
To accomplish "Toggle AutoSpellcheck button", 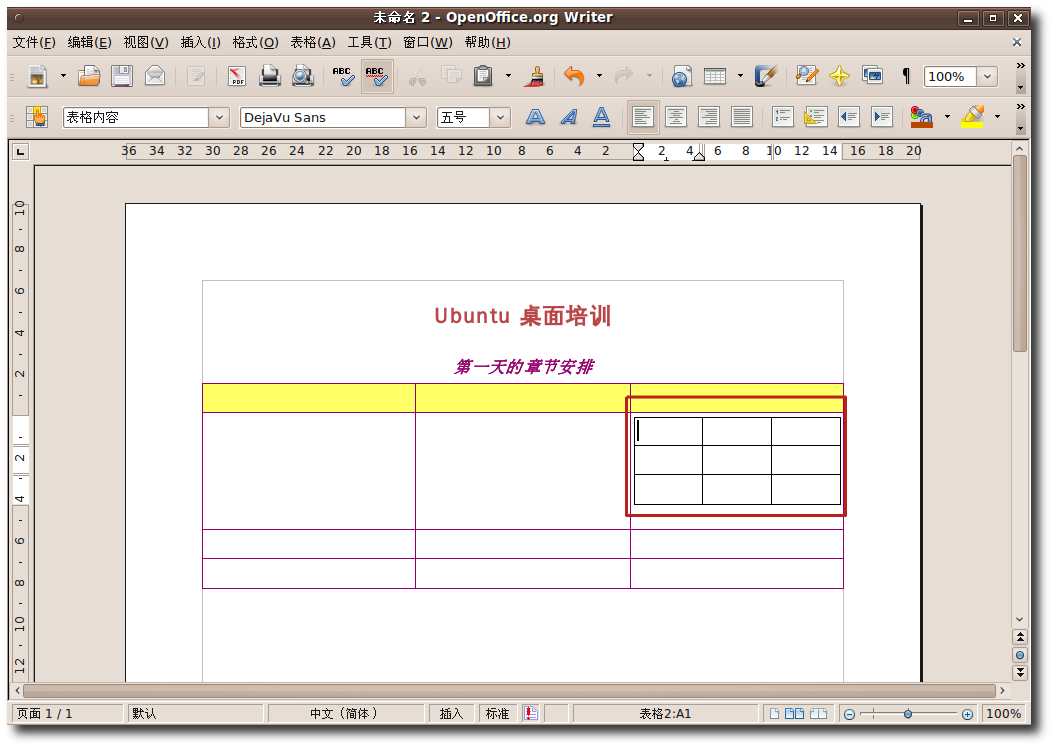I will [376, 76].
